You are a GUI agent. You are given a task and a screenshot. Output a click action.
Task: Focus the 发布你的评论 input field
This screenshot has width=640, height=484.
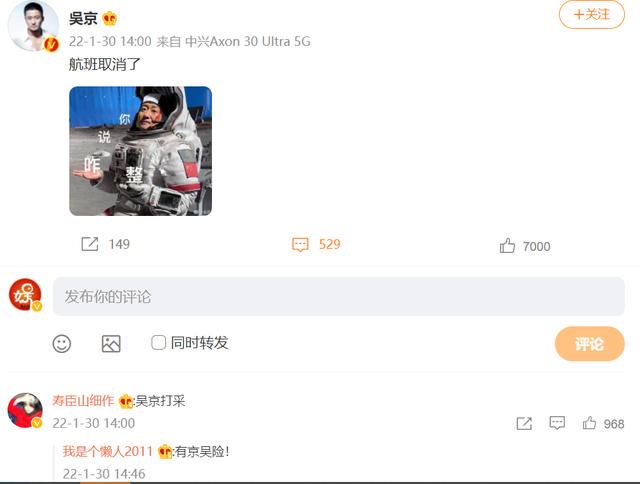click(x=338, y=296)
